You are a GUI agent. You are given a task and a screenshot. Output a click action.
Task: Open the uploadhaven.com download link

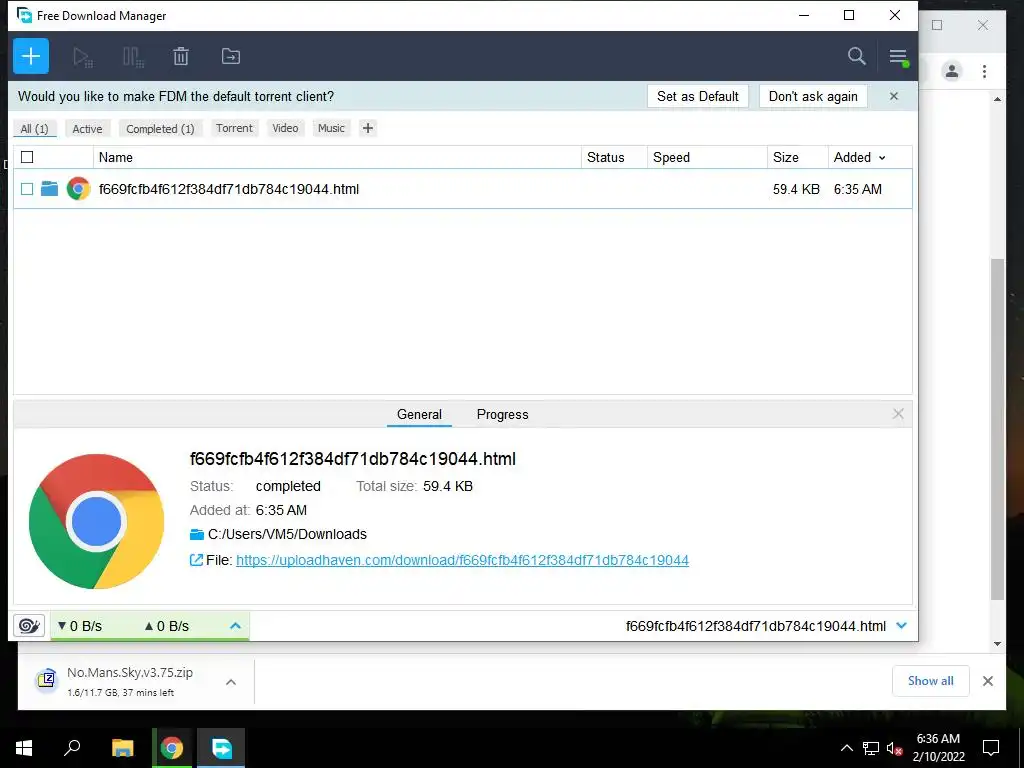pyautogui.click(x=462, y=560)
